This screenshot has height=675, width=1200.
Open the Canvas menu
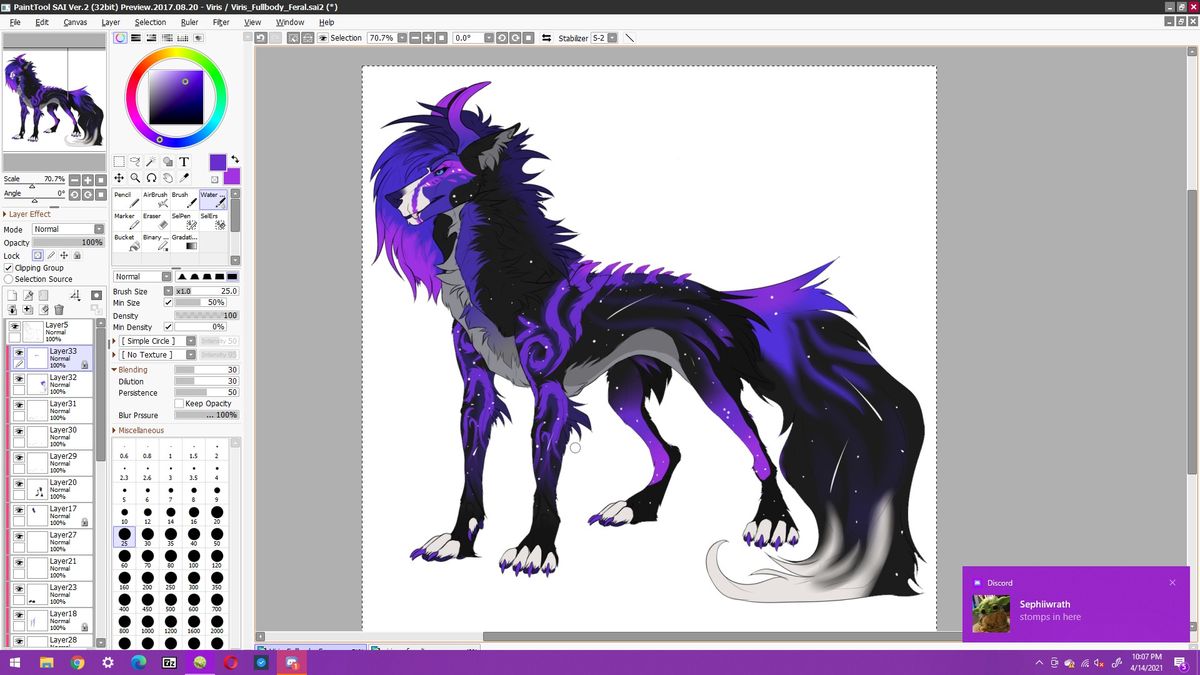75,22
